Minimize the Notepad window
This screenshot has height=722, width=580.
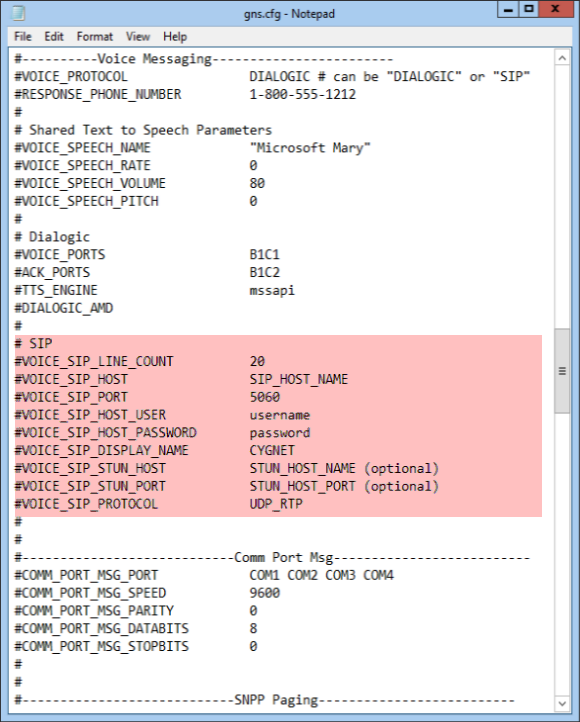tap(508, 9)
